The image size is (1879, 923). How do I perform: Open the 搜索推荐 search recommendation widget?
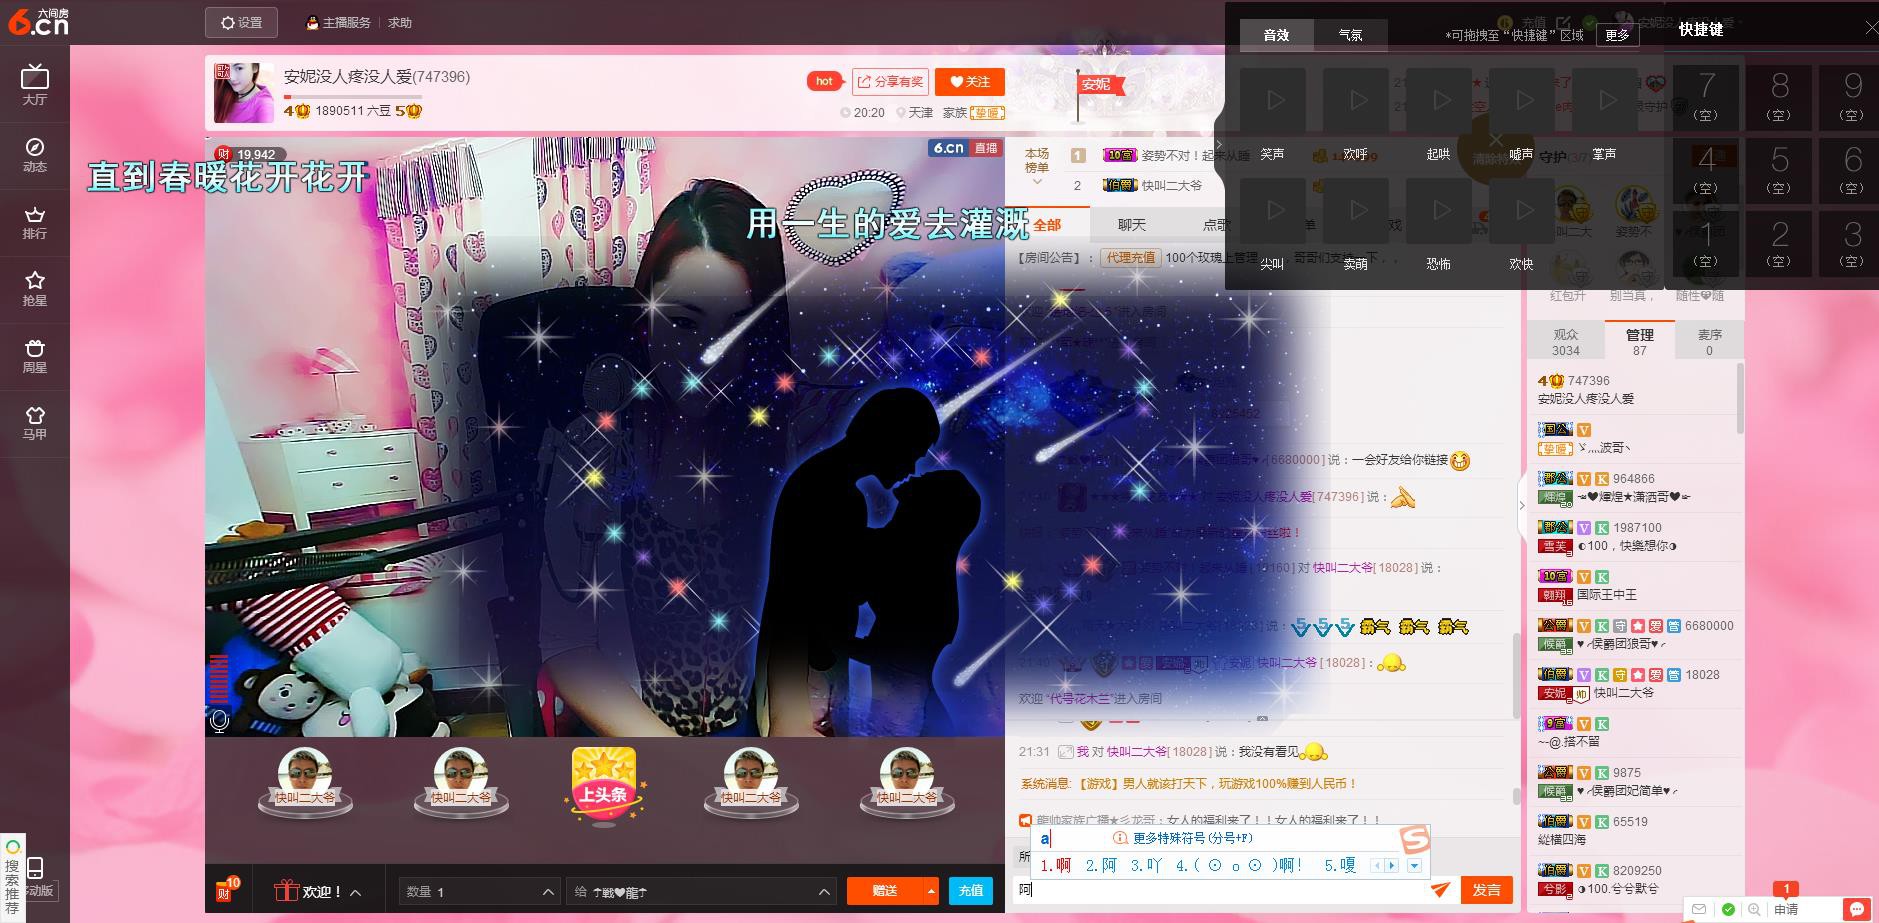[12, 878]
